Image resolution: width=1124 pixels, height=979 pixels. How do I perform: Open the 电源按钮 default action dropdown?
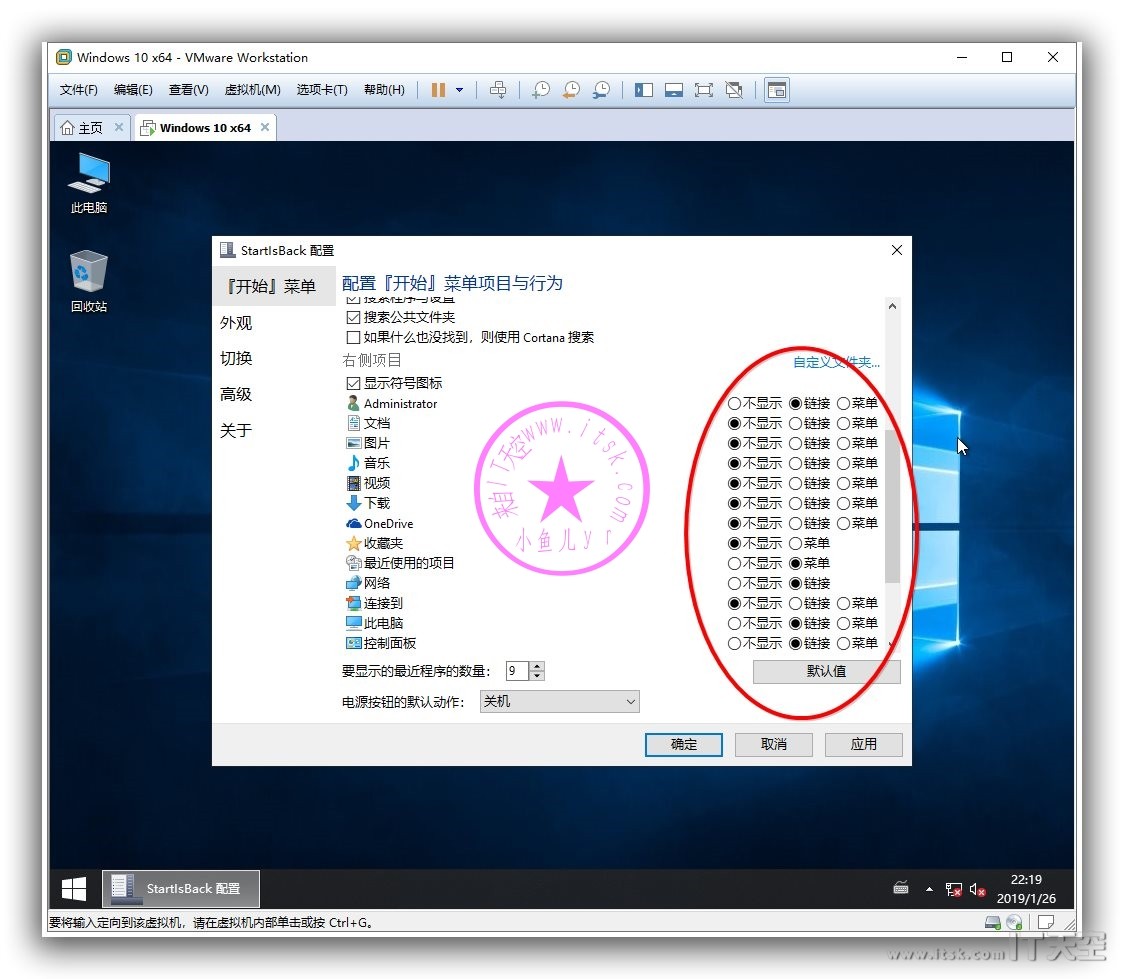click(559, 702)
